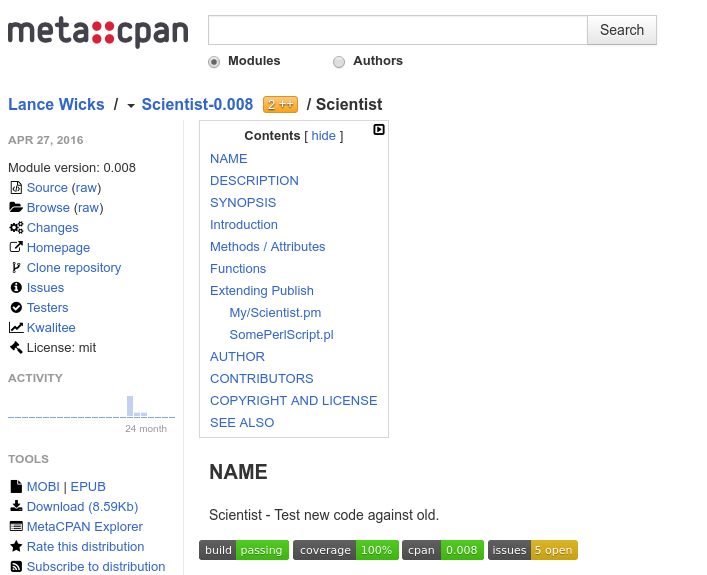Screen dimensions: 707x575
Task: Click the Testers checkmark icon
Action: (16, 308)
